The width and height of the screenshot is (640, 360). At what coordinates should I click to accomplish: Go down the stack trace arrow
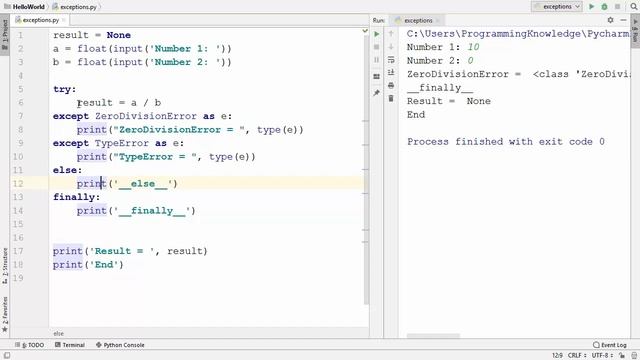click(x=391, y=47)
